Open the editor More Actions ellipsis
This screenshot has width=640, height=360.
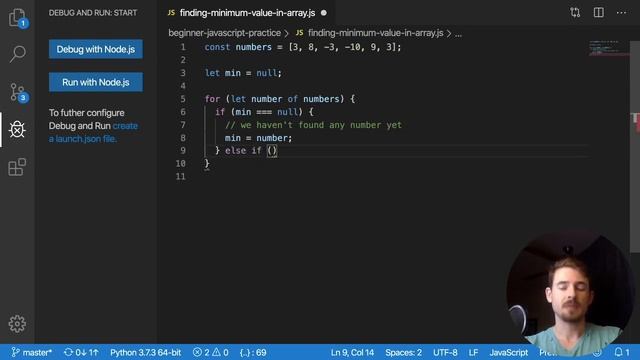621,13
